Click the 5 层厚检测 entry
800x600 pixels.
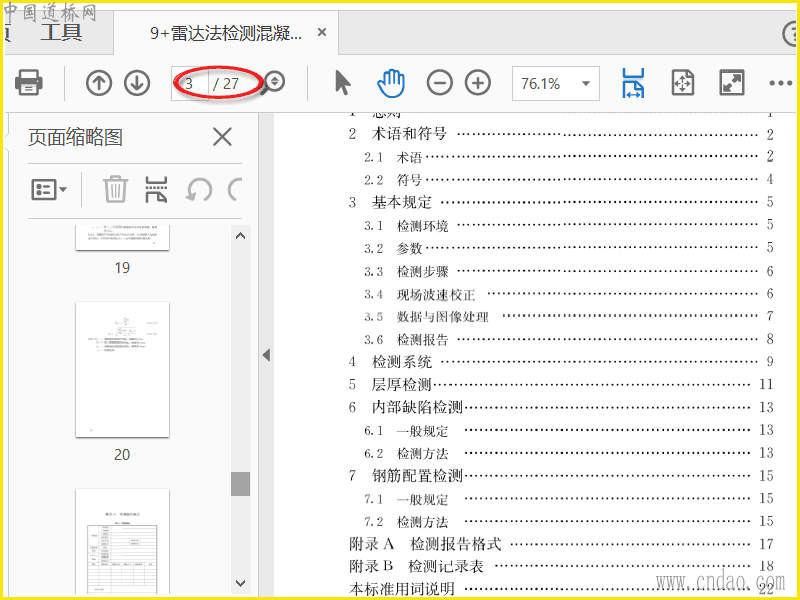pyautogui.click(x=561, y=384)
